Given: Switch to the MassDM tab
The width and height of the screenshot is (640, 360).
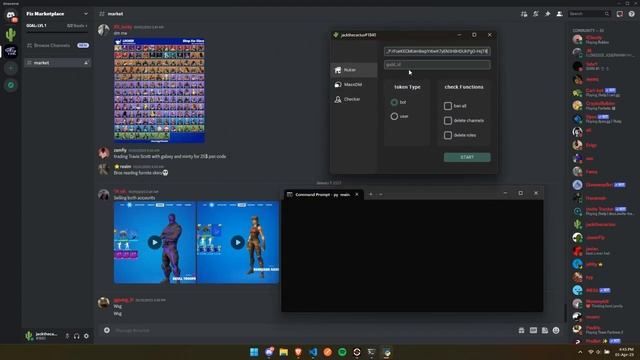Looking at the screenshot, I should 353,84.
